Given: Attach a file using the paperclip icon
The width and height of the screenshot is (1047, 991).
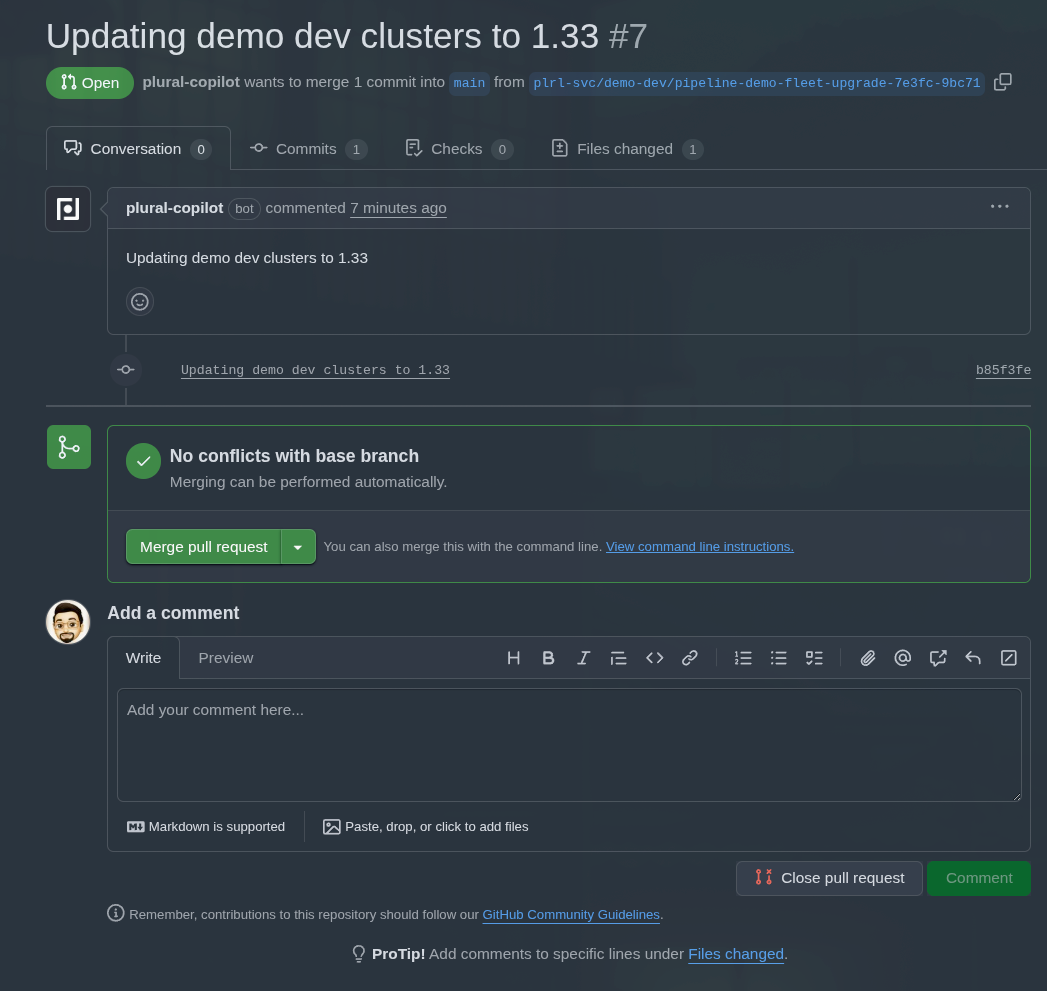Looking at the screenshot, I should coord(868,658).
